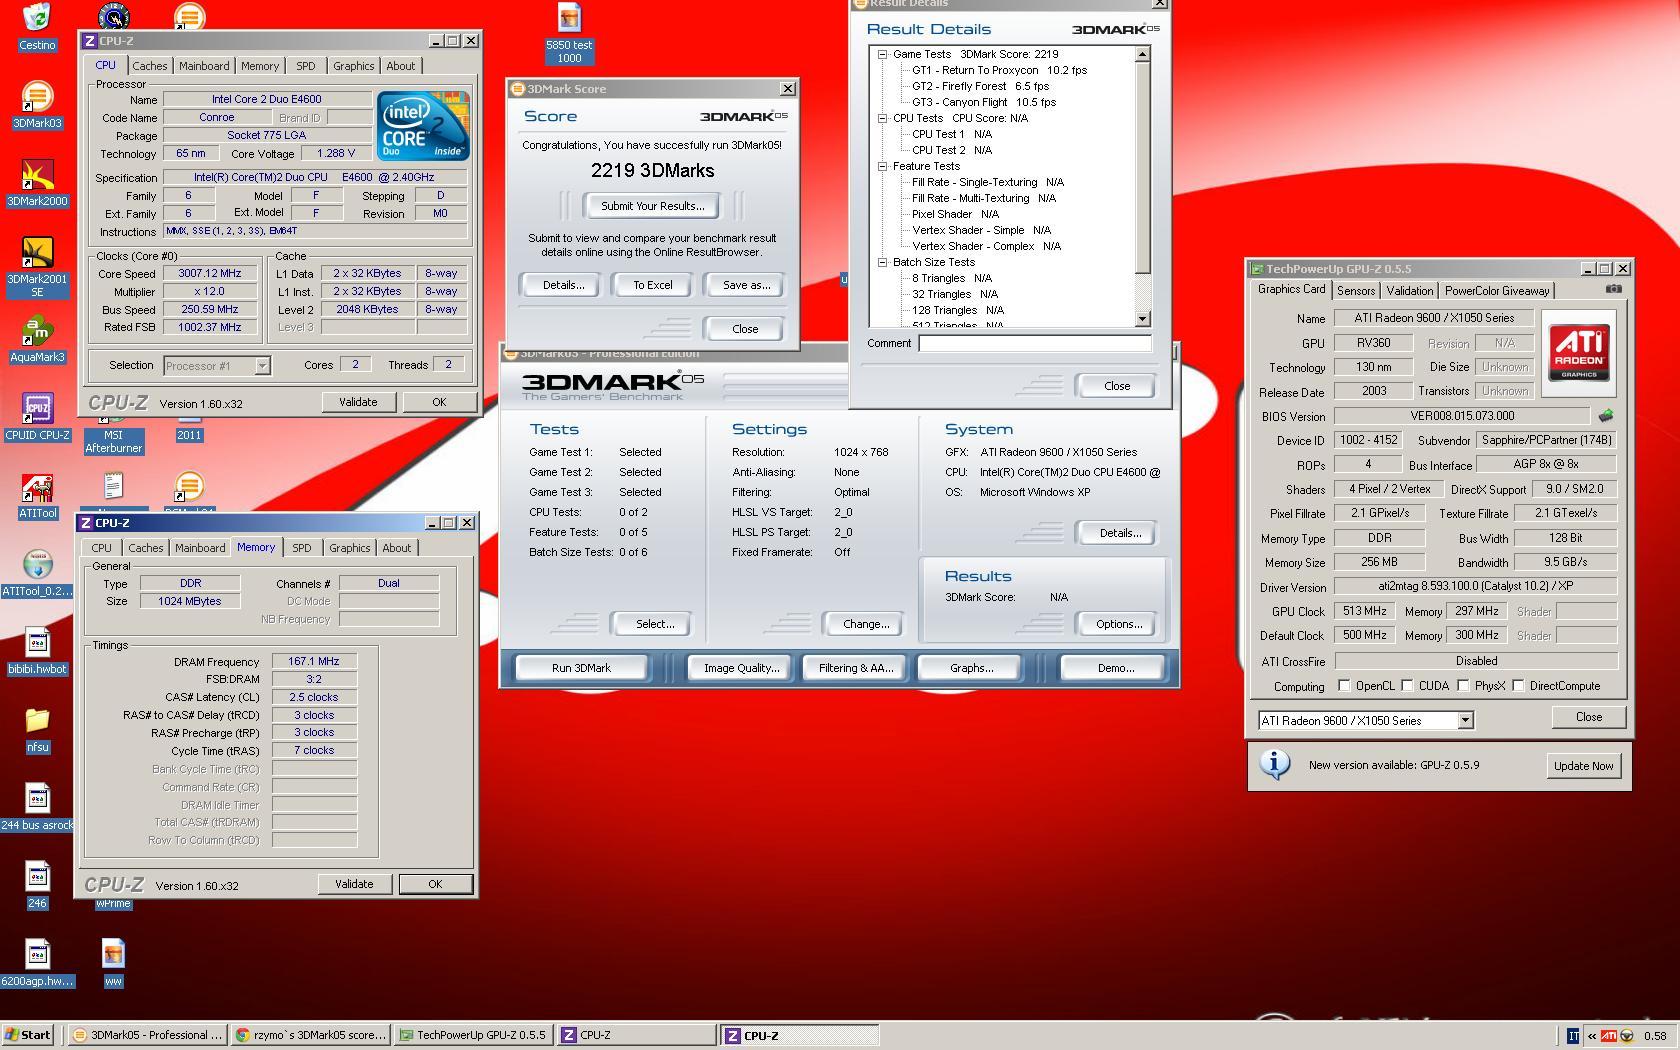Image resolution: width=1680 pixels, height=1050 pixels.
Task: Open Sensors tab in GPU-Z
Action: pyautogui.click(x=1356, y=291)
